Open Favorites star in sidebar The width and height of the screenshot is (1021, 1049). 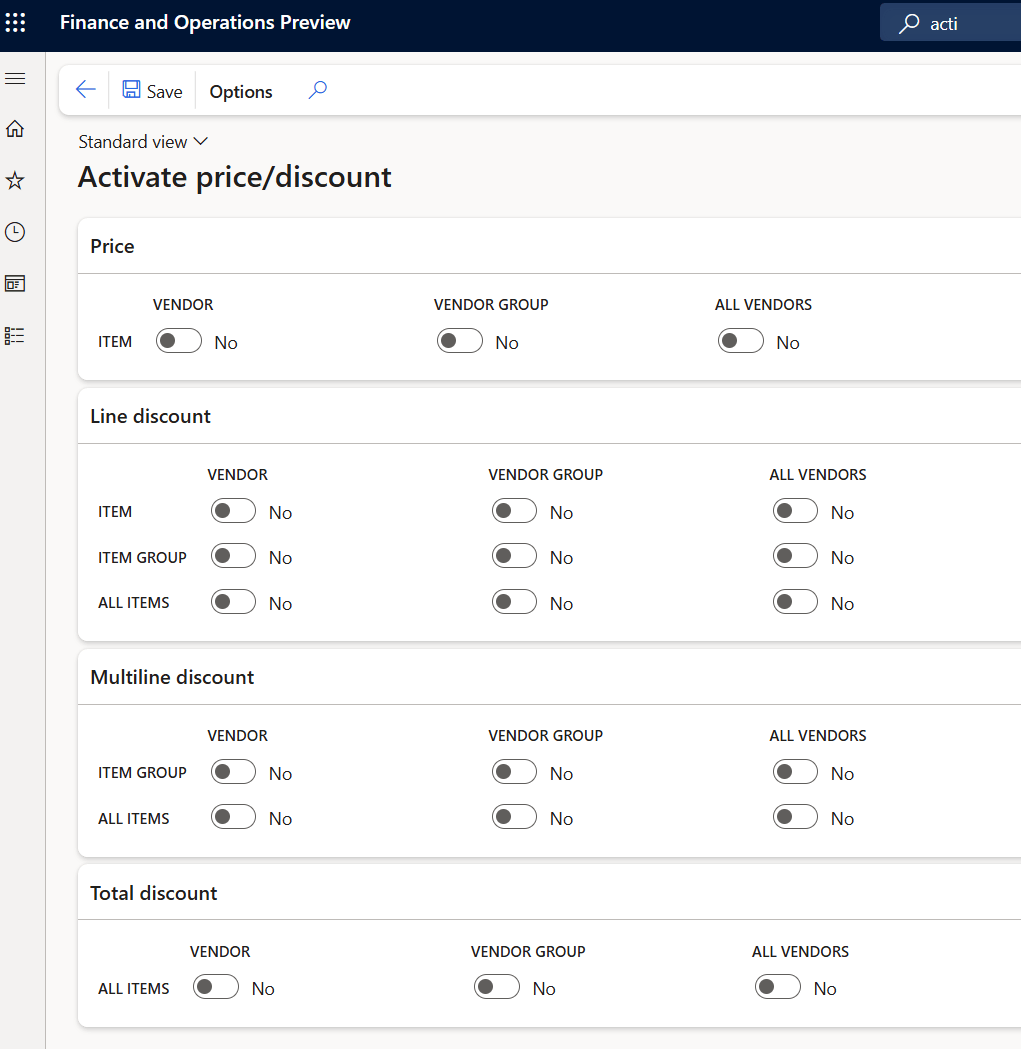pyautogui.click(x=15, y=181)
